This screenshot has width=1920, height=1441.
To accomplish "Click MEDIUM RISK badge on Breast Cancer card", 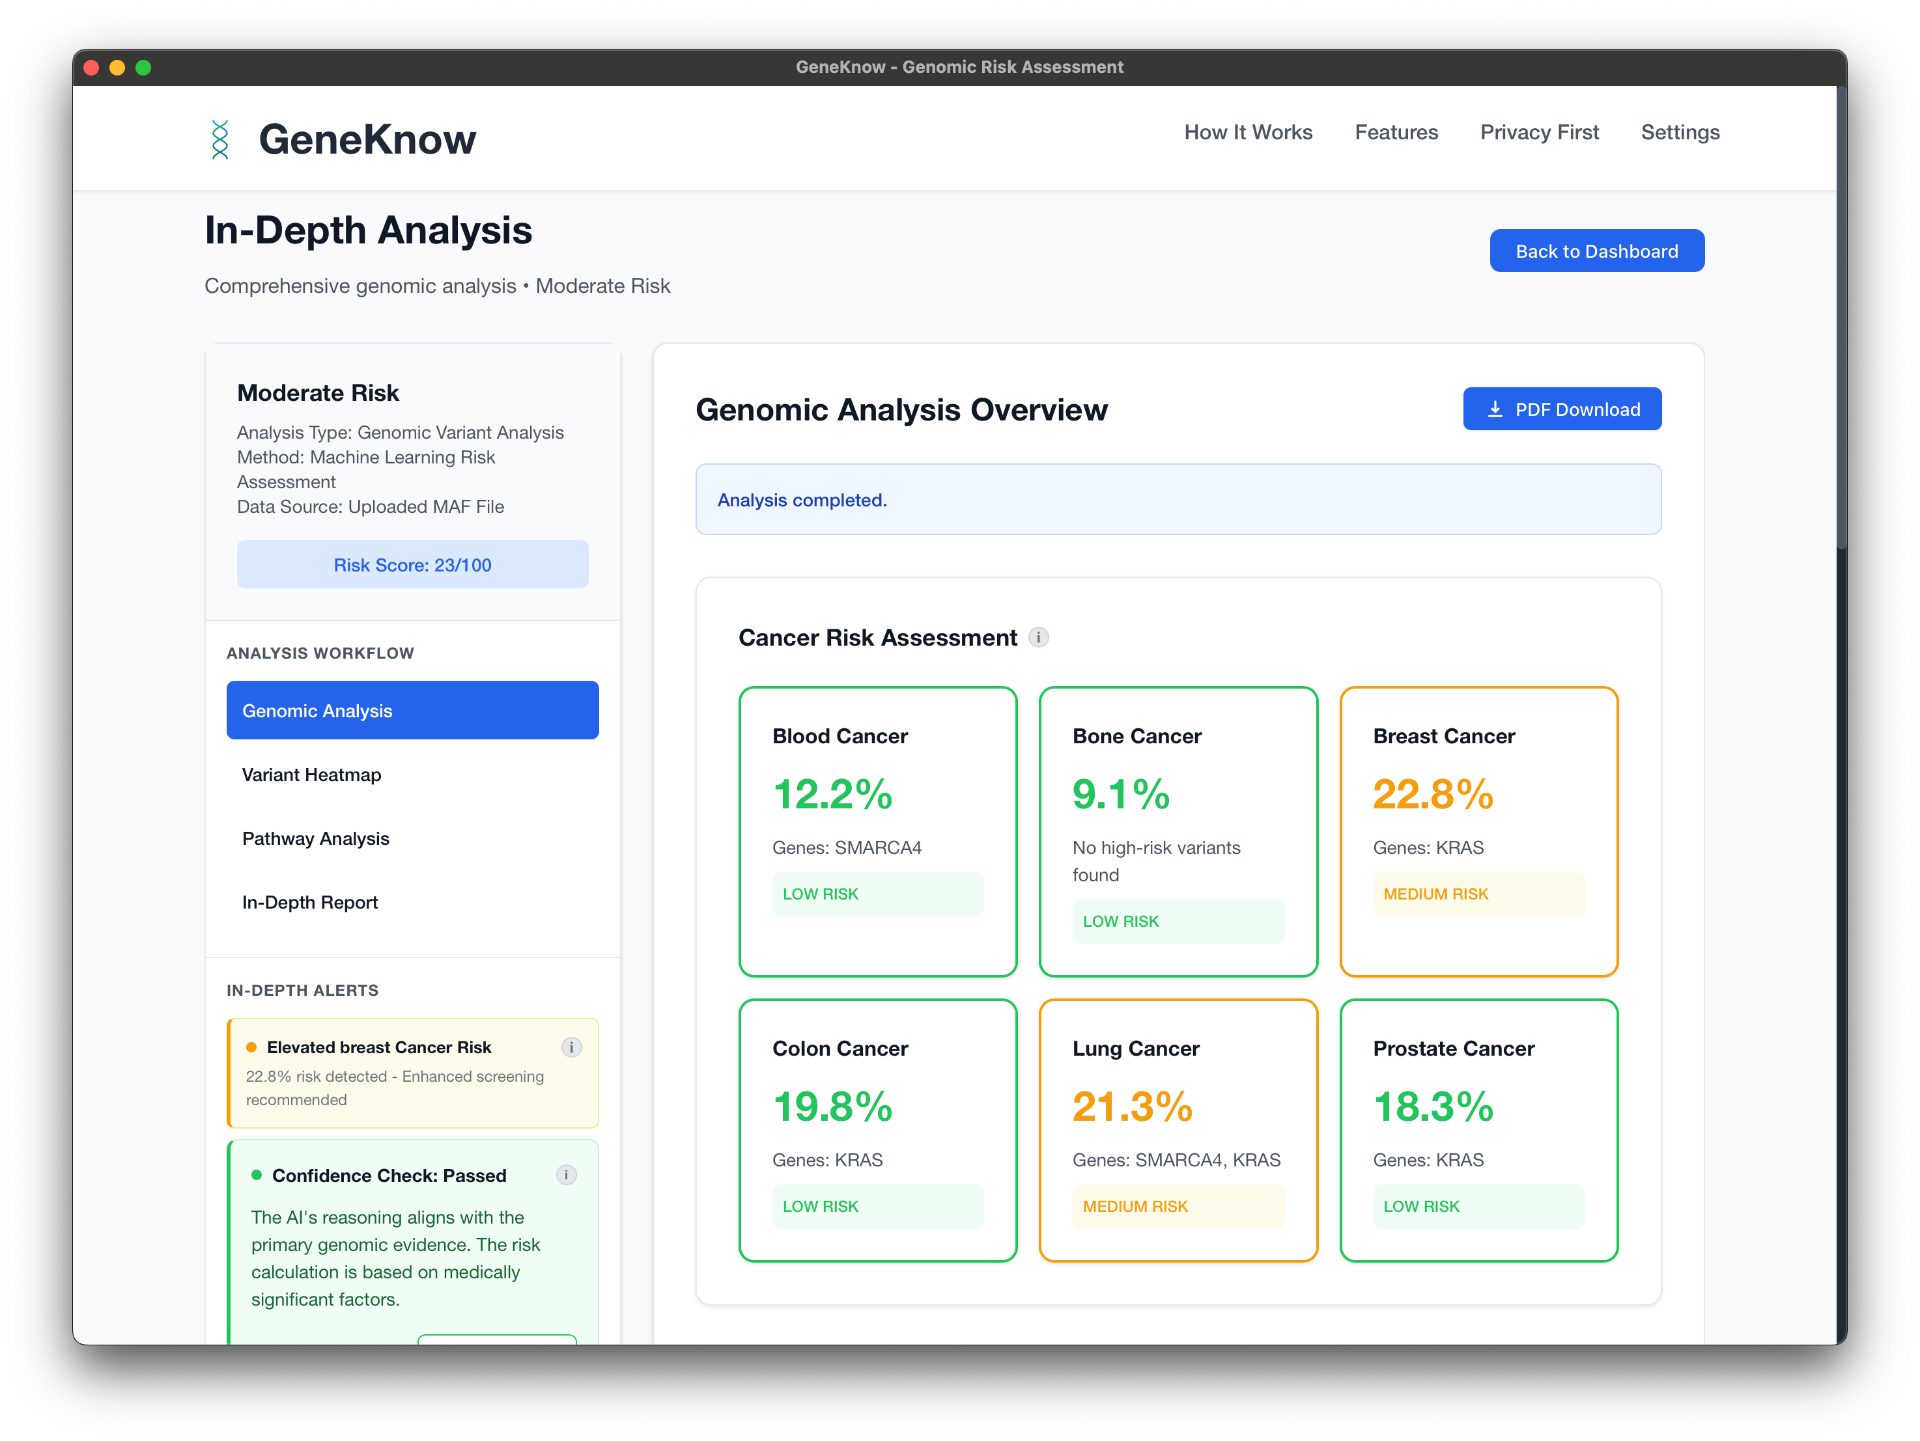I will tap(1479, 894).
